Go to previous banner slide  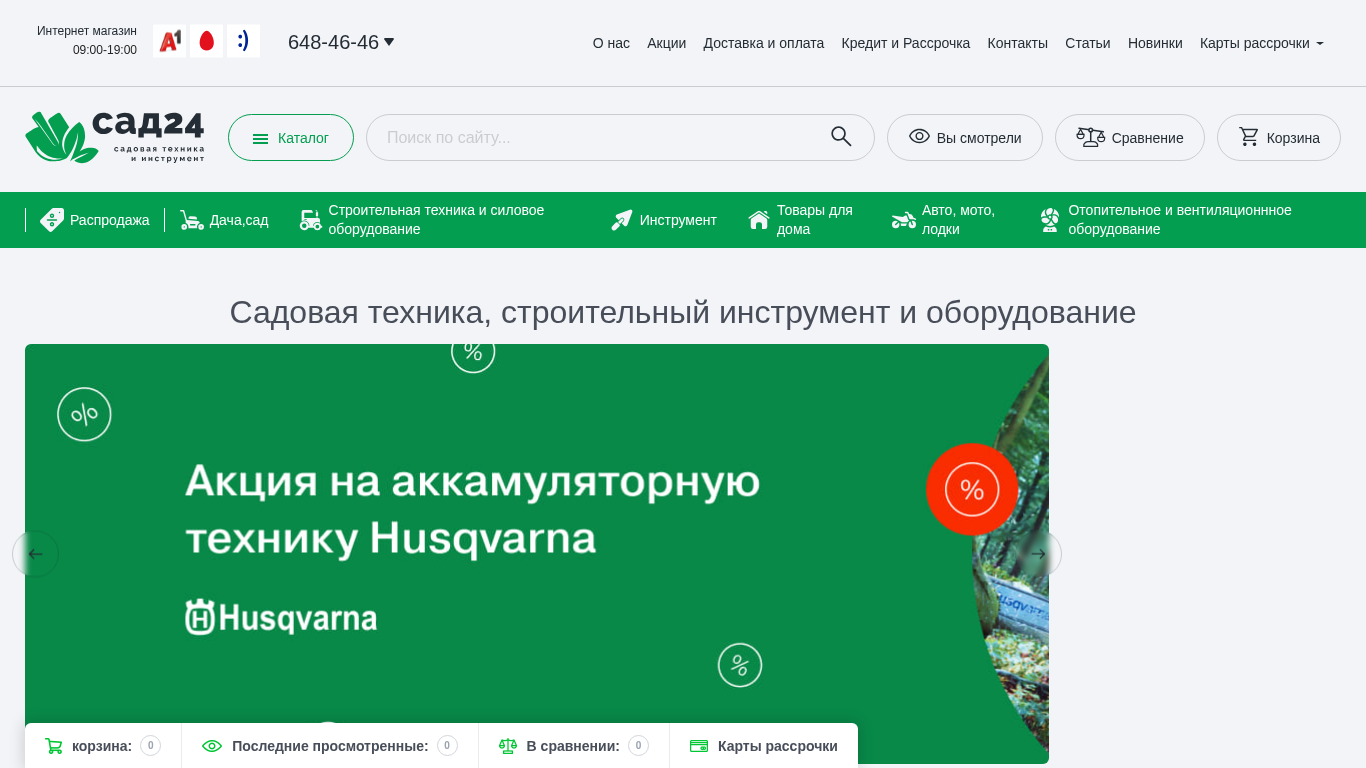[x=36, y=554]
